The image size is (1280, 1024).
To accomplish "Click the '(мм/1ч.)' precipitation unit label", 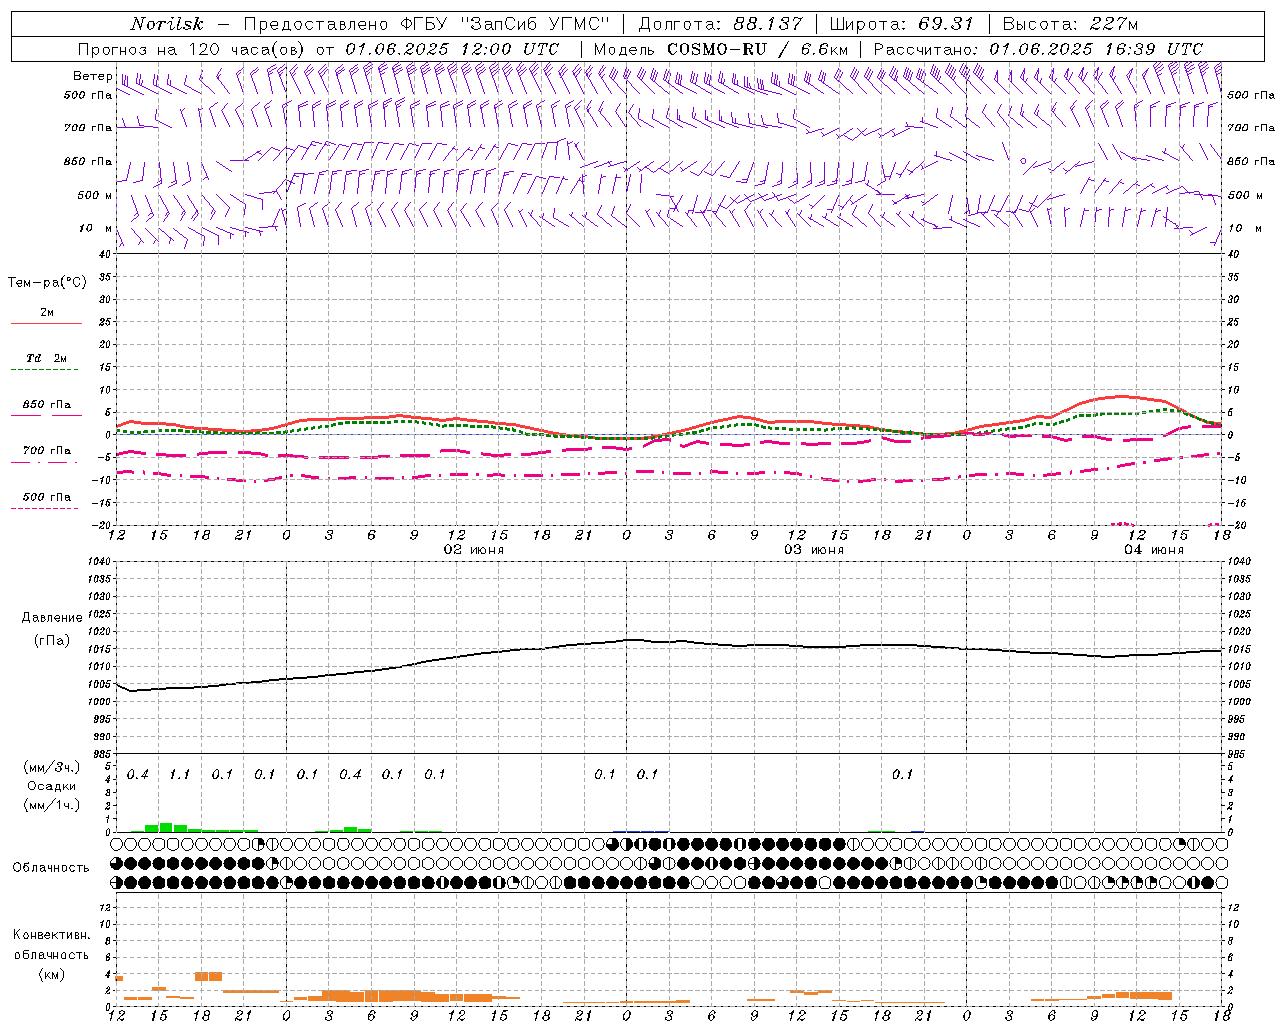I will click(51, 804).
